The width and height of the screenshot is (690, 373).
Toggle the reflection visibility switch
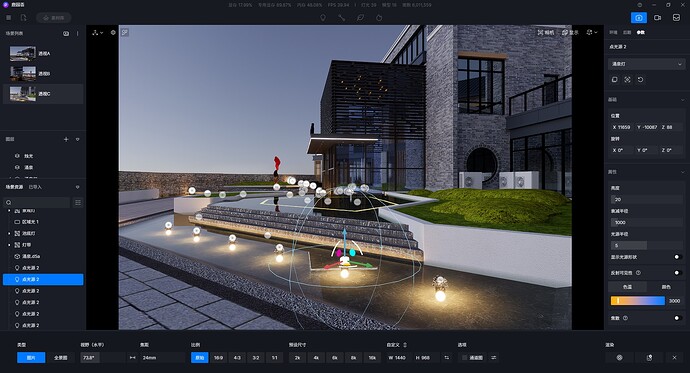pos(678,273)
